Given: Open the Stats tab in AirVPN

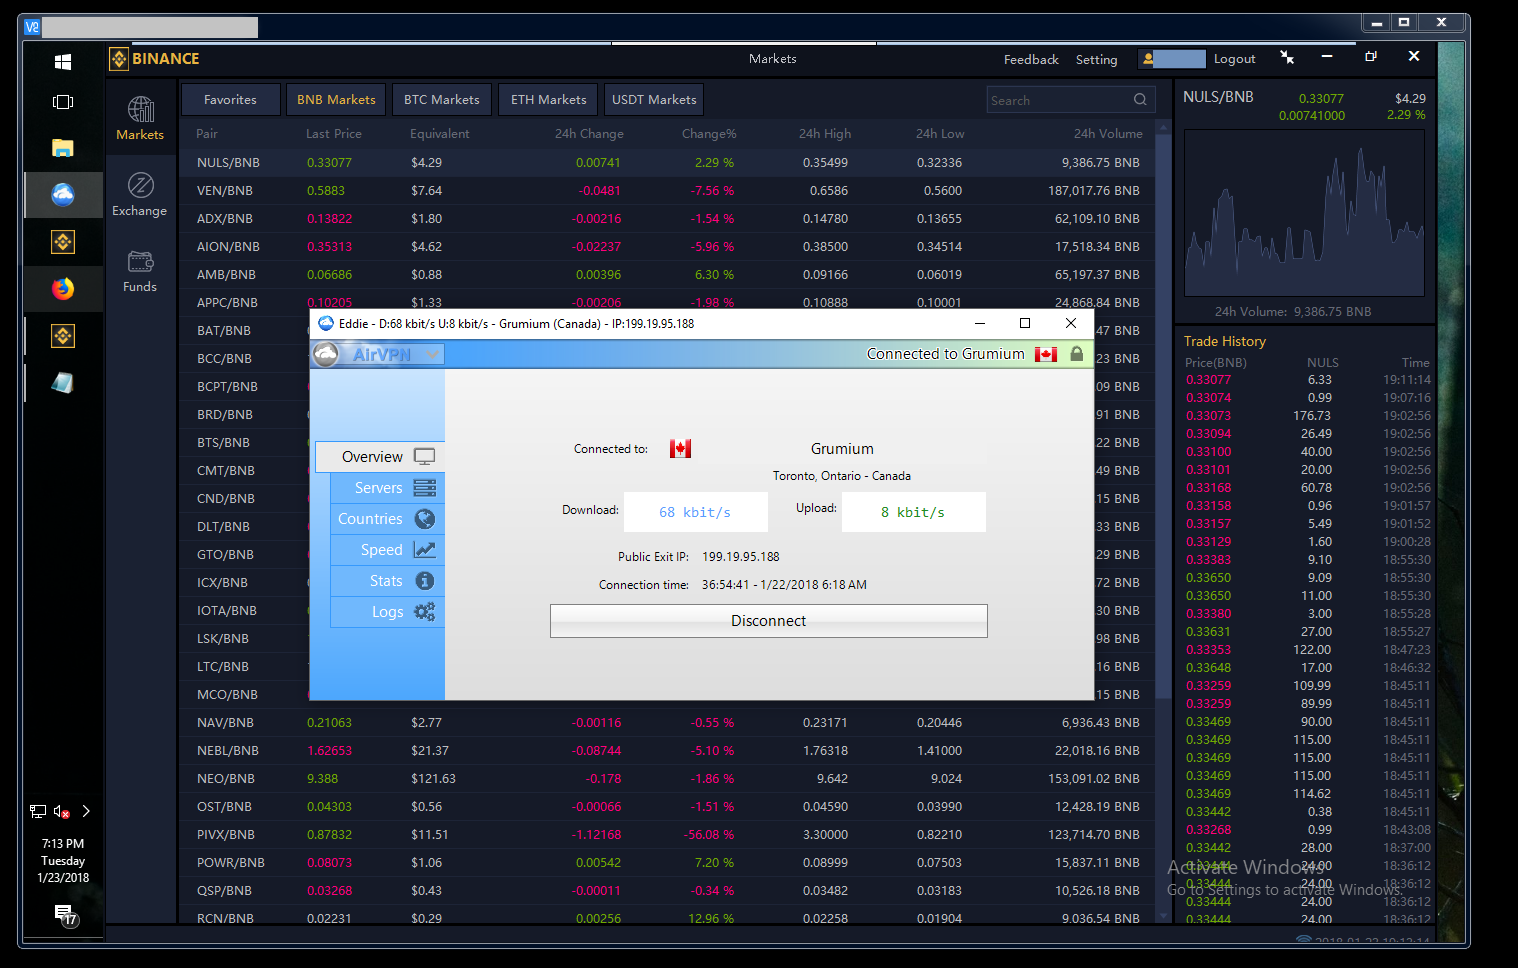Looking at the screenshot, I should coord(388,581).
